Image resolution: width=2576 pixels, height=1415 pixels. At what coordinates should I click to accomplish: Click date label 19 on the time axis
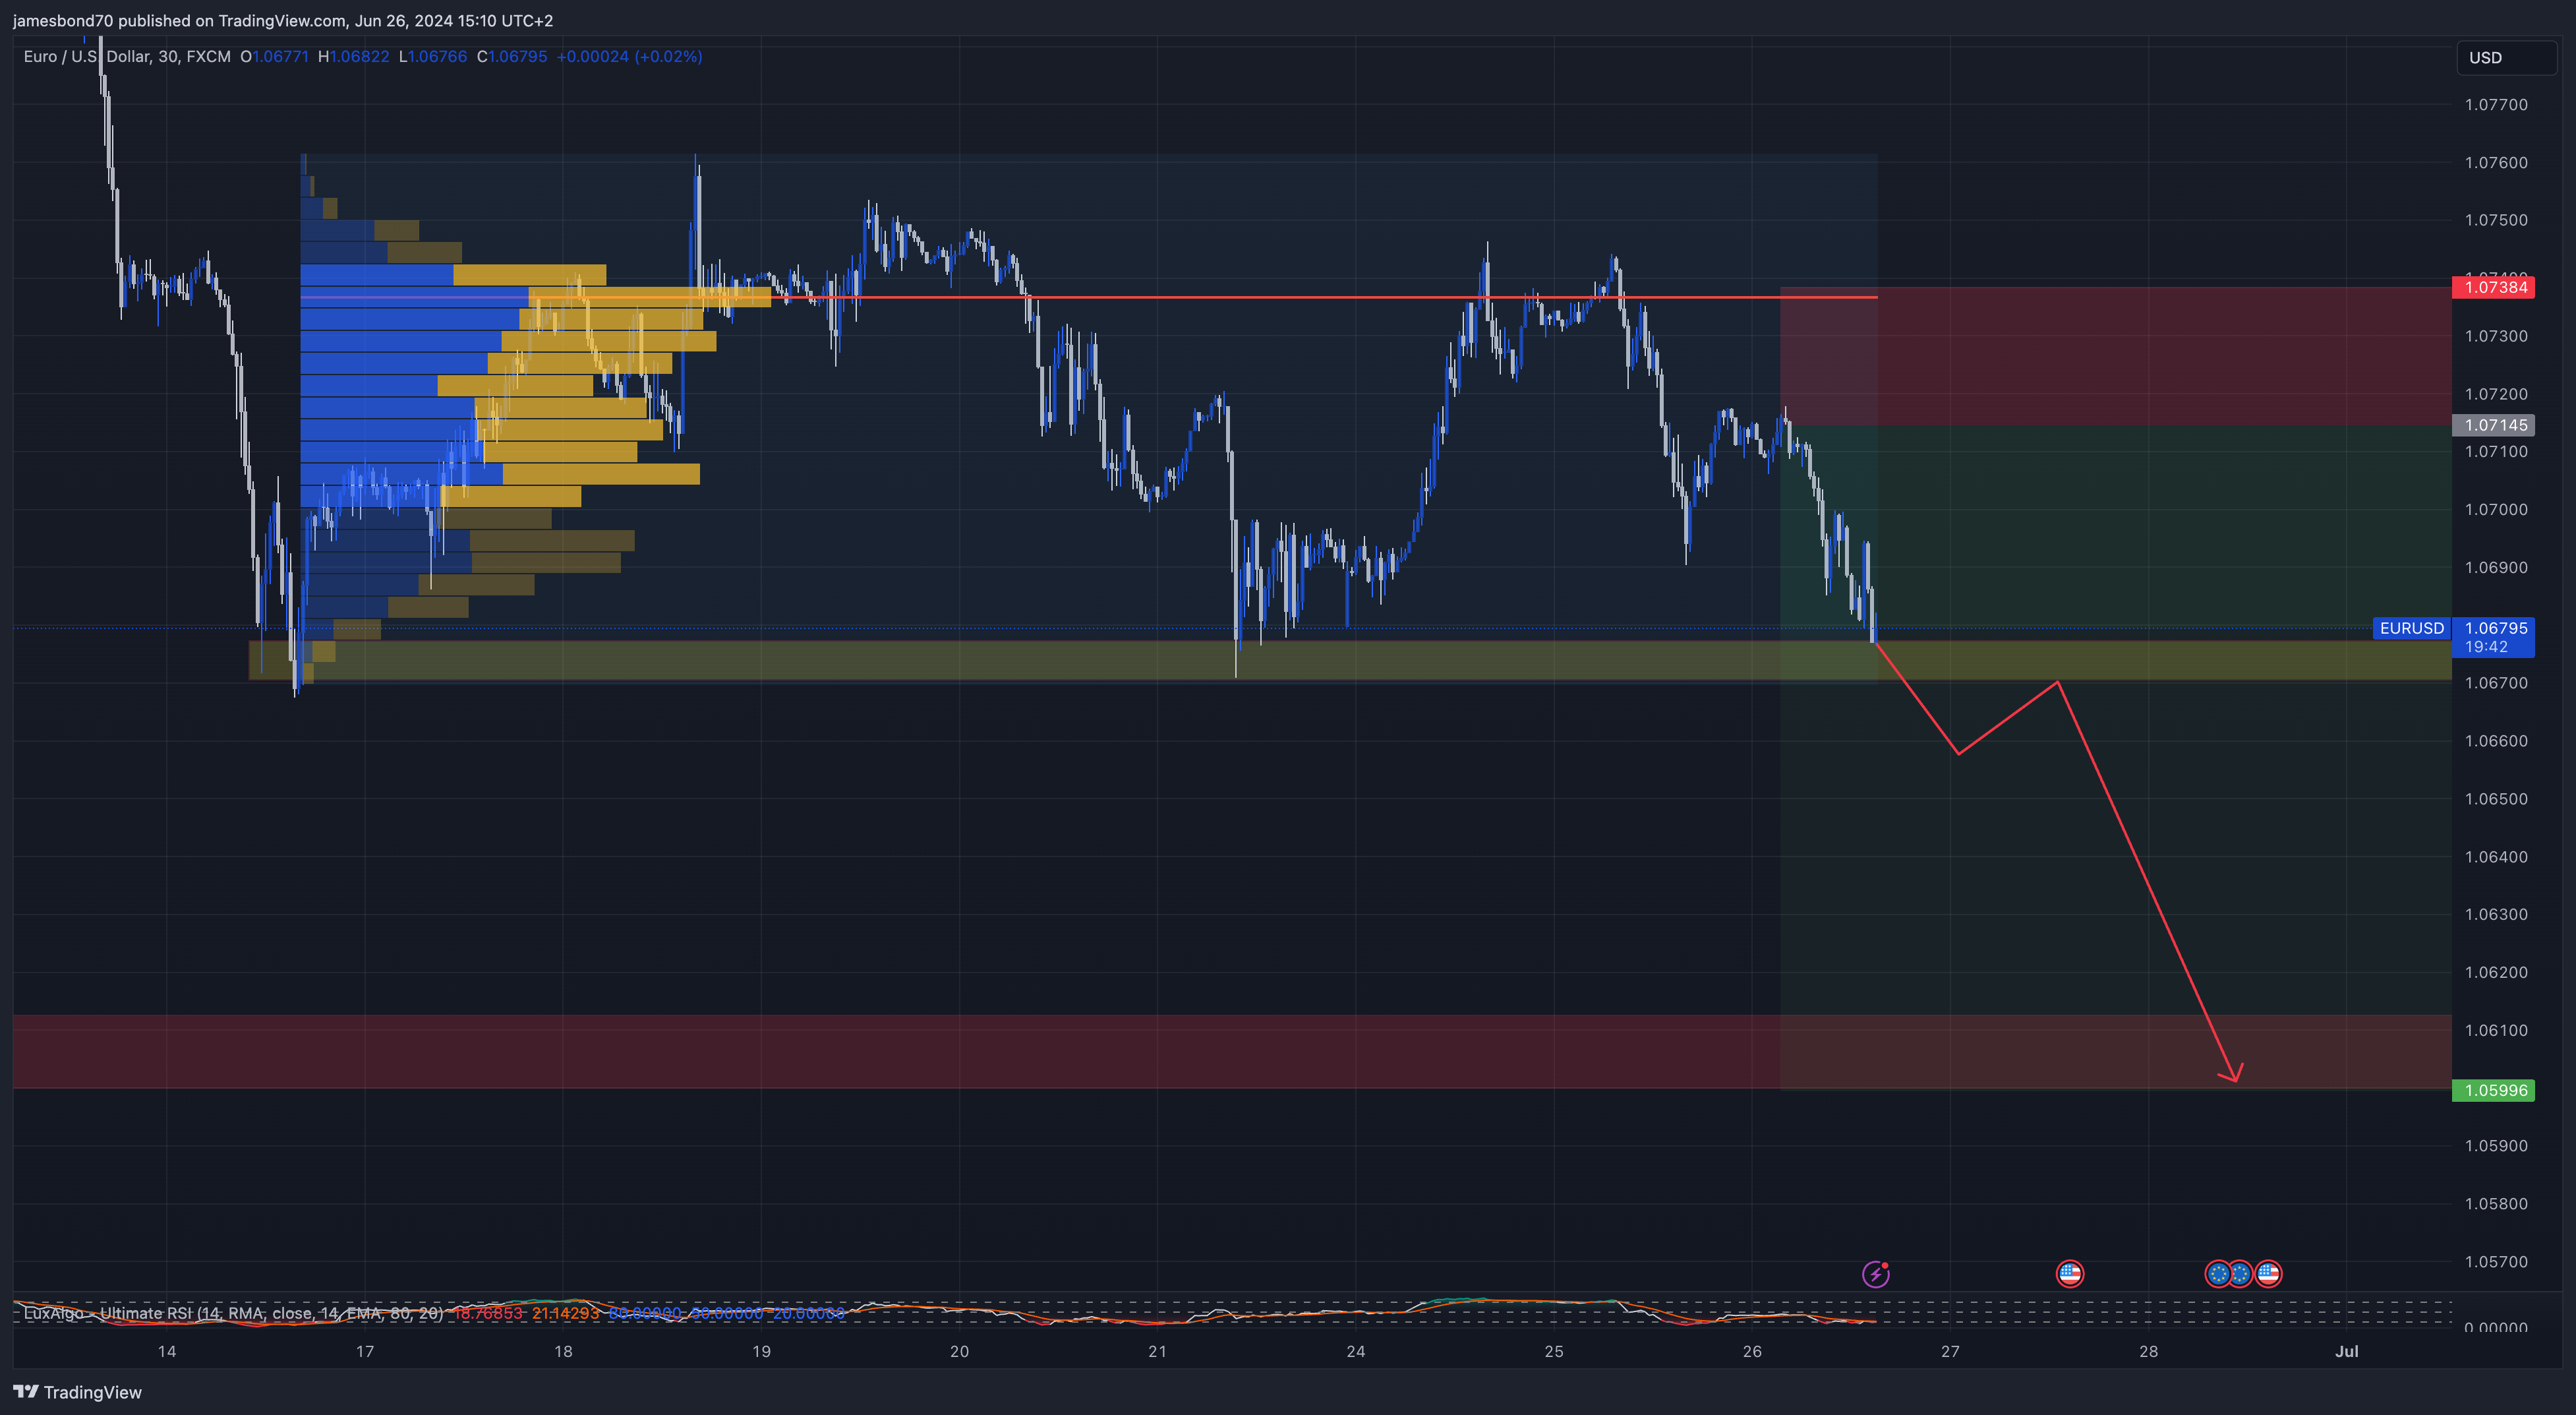pyautogui.click(x=761, y=1351)
